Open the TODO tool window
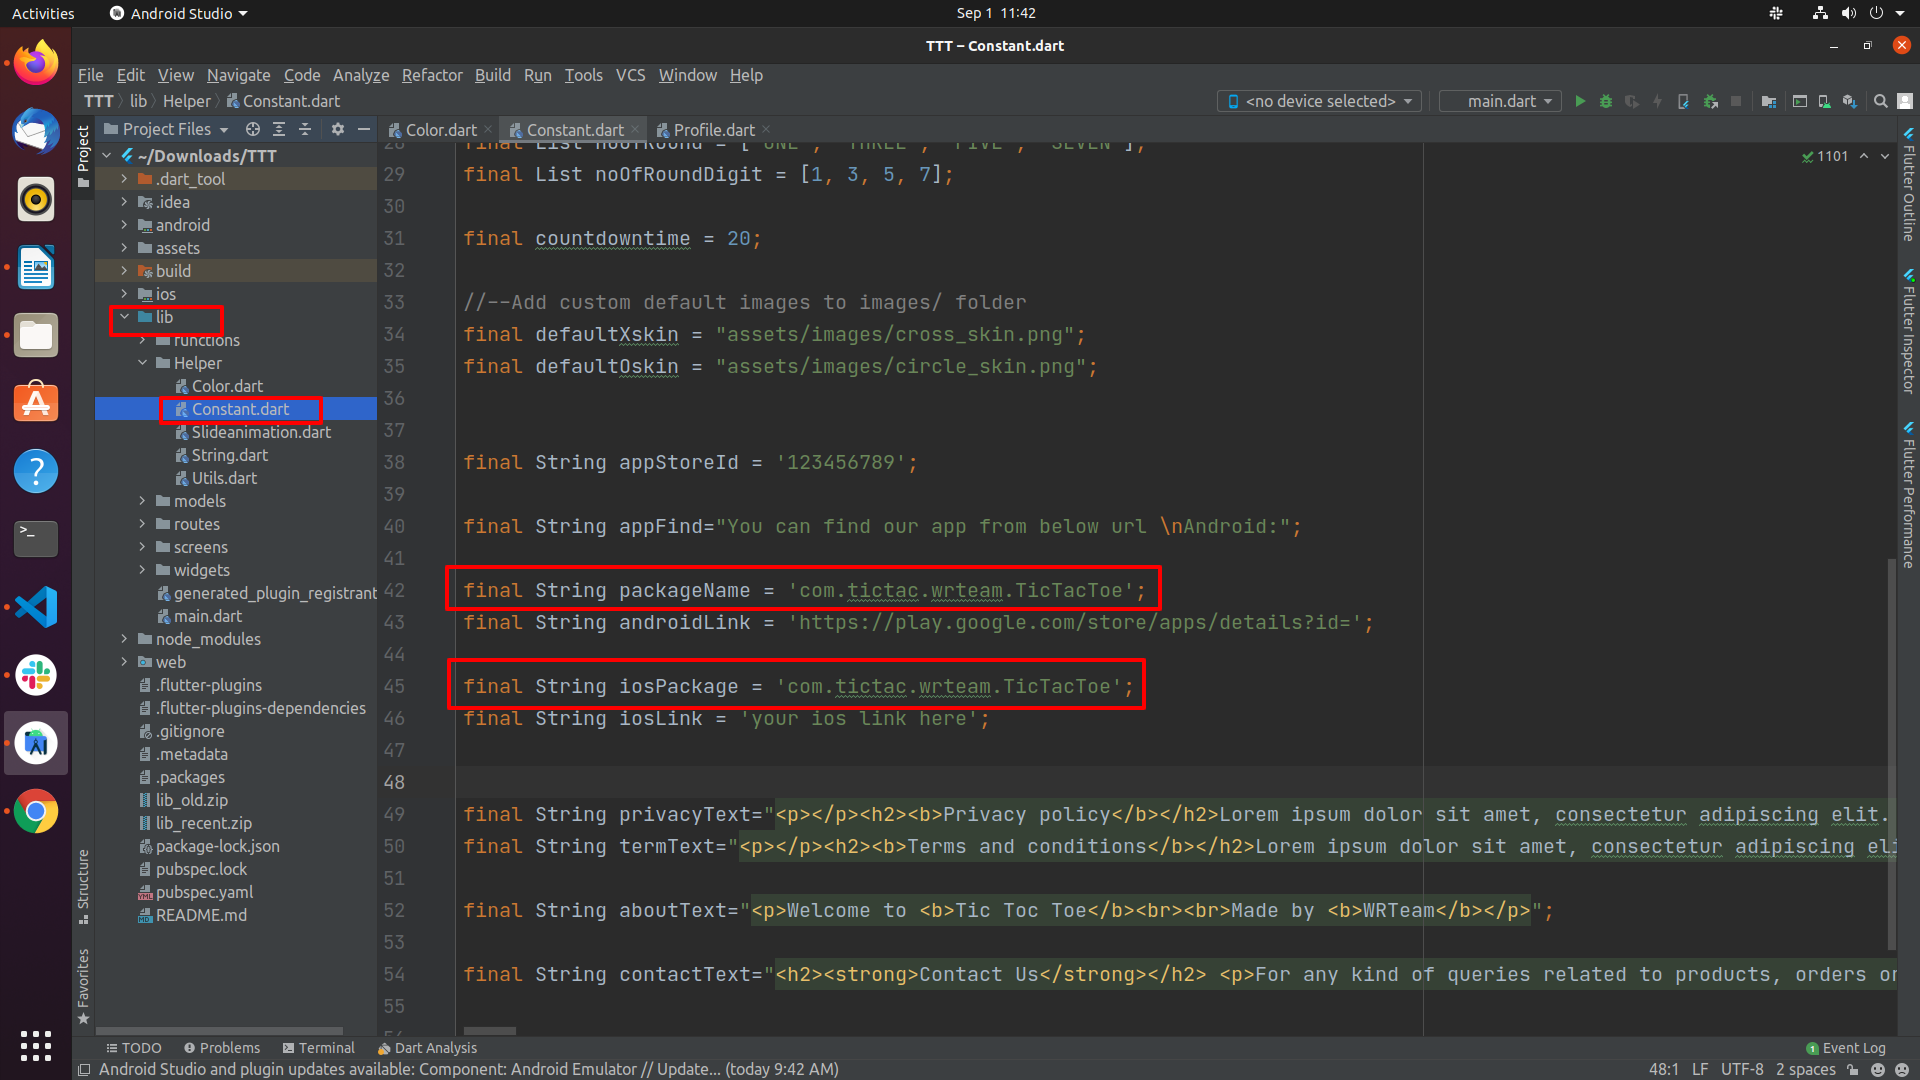This screenshot has height=1080, width=1920. [133, 1048]
